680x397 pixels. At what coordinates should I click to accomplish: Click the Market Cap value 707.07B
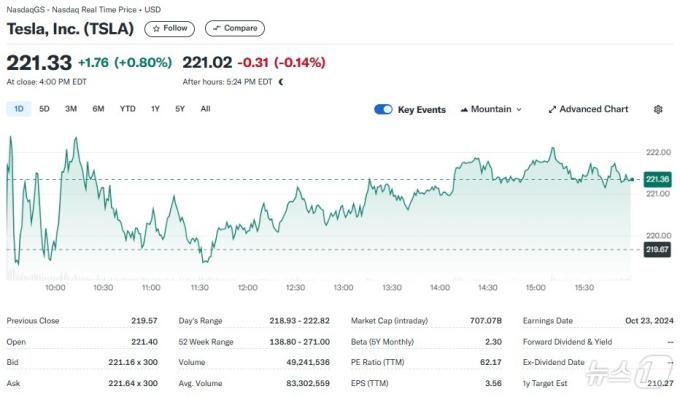coord(486,321)
